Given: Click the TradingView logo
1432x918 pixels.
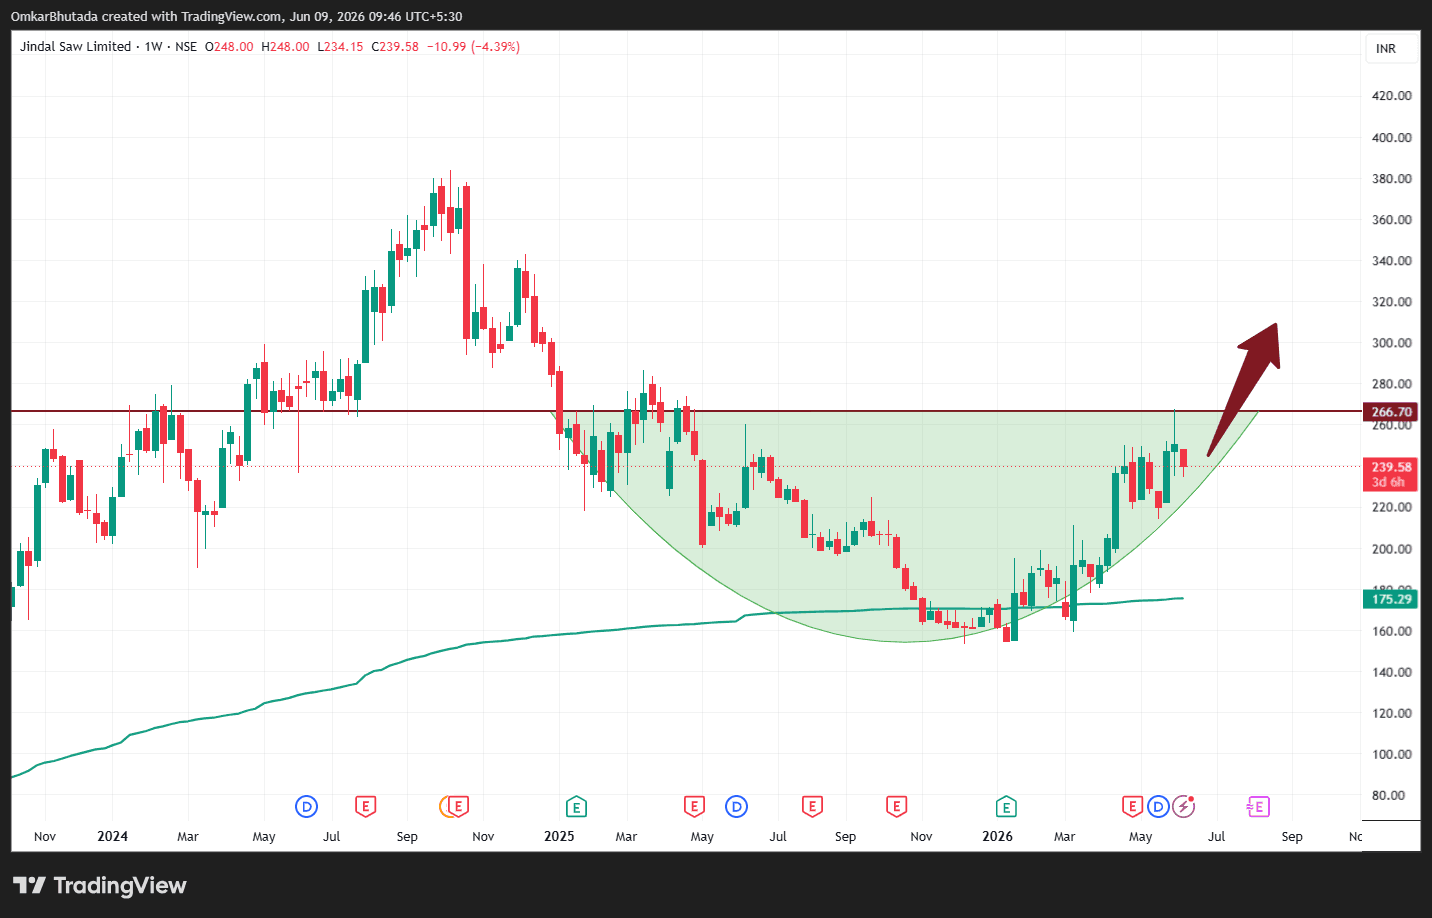Looking at the screenshot, I should (99, 885).
